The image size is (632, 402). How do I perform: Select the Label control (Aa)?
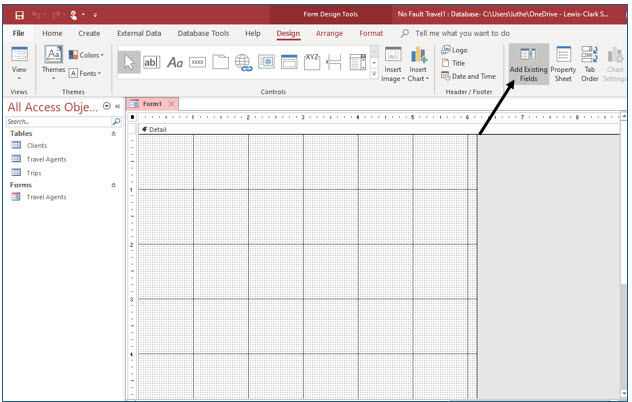pos(175,62)
